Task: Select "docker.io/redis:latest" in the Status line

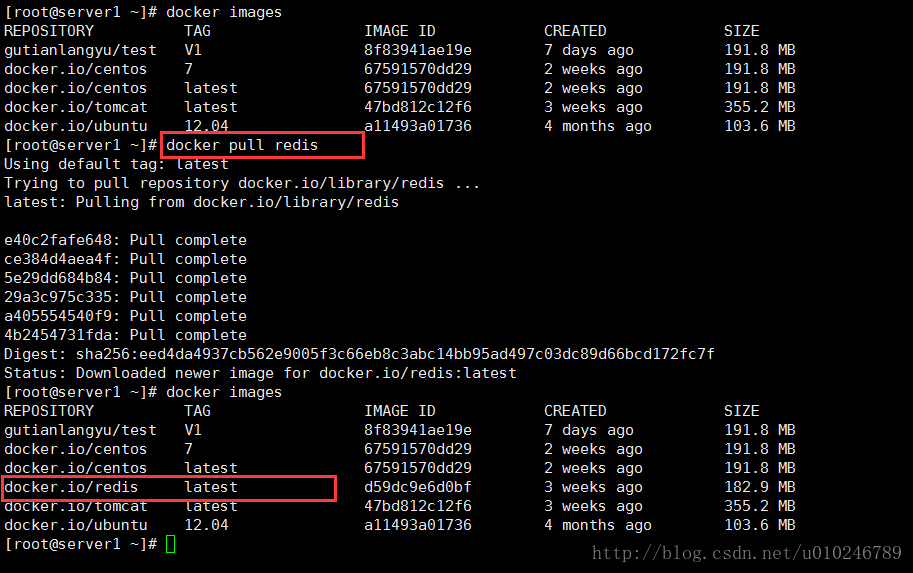Action: (418, 373)
